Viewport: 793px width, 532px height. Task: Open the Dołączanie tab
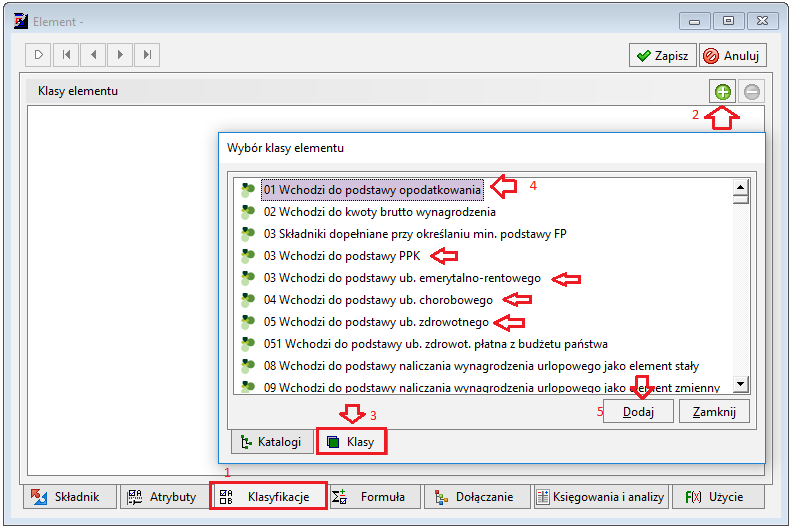(477, 497)
